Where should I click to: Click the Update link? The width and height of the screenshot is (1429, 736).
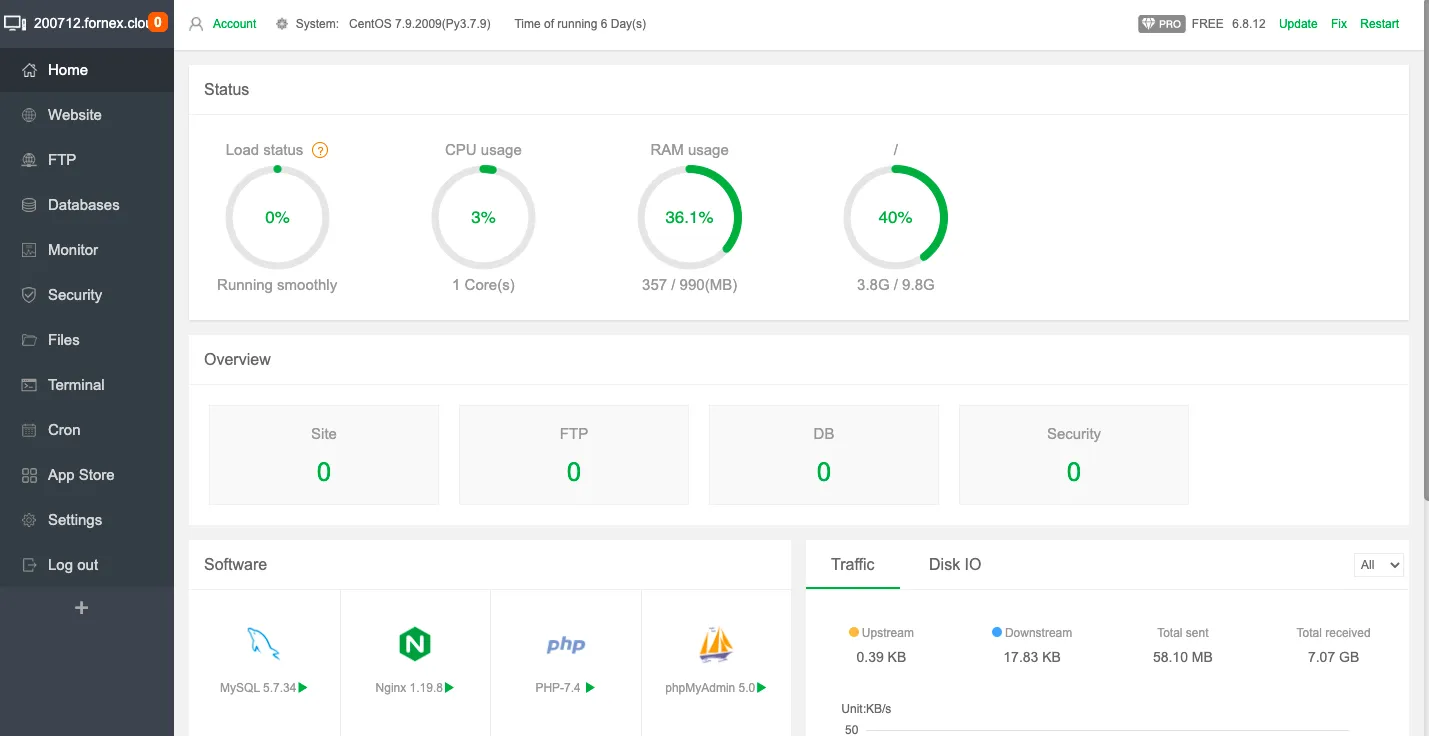(1297, 24)
